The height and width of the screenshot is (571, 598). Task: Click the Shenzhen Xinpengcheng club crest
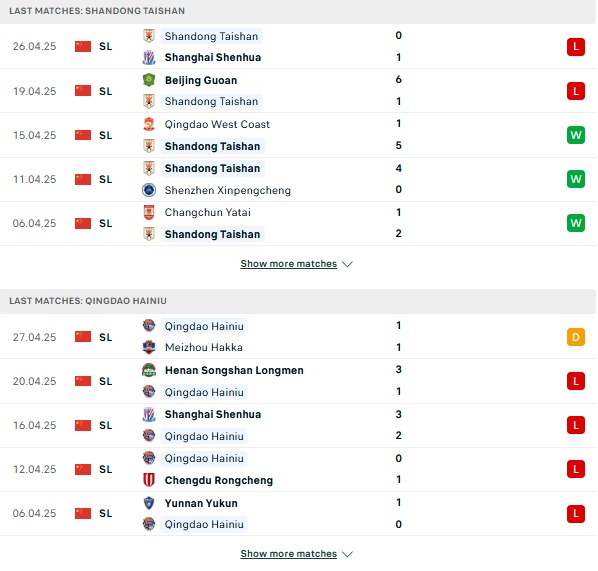coord(149,190)
